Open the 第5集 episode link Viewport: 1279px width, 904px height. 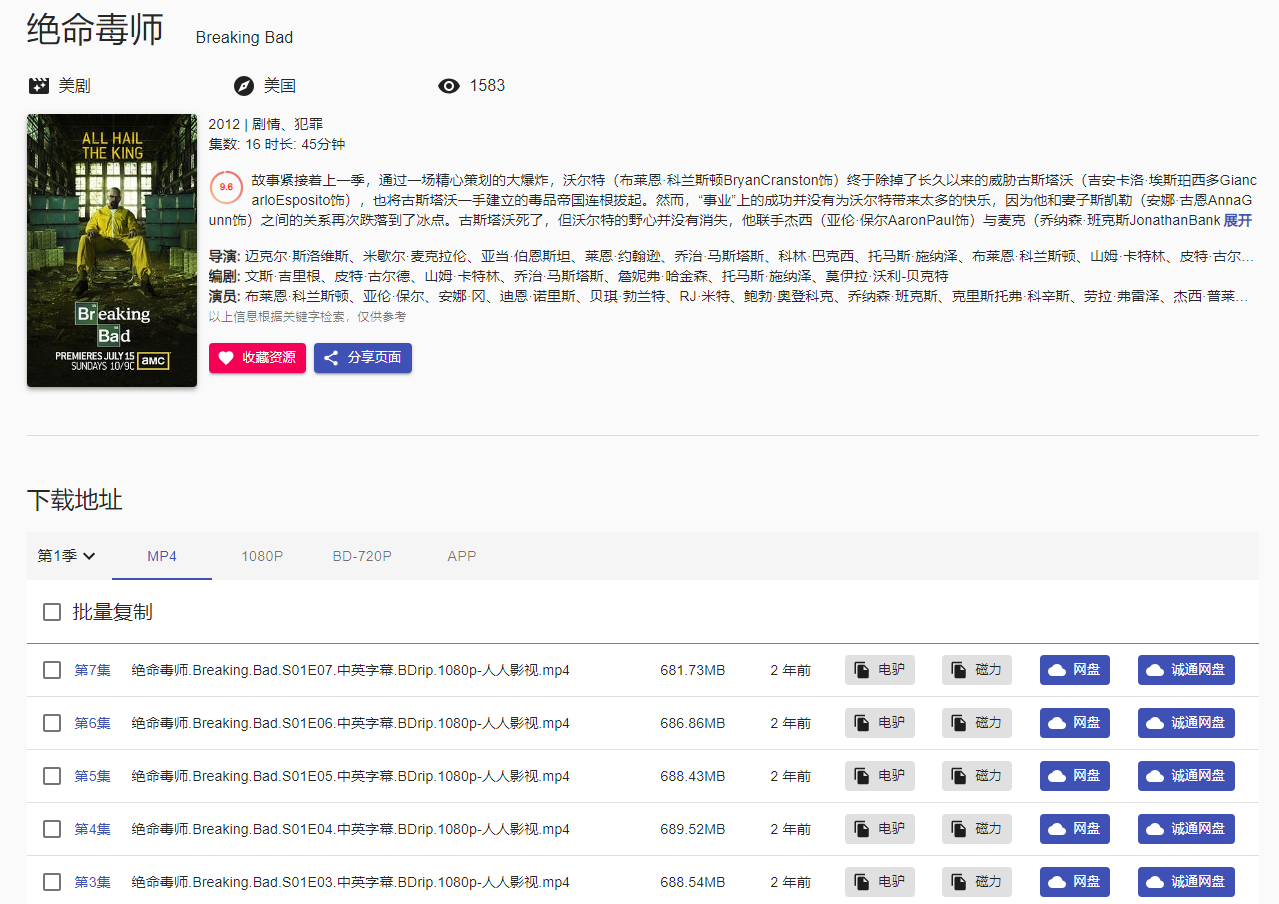[x=93, y=776]
